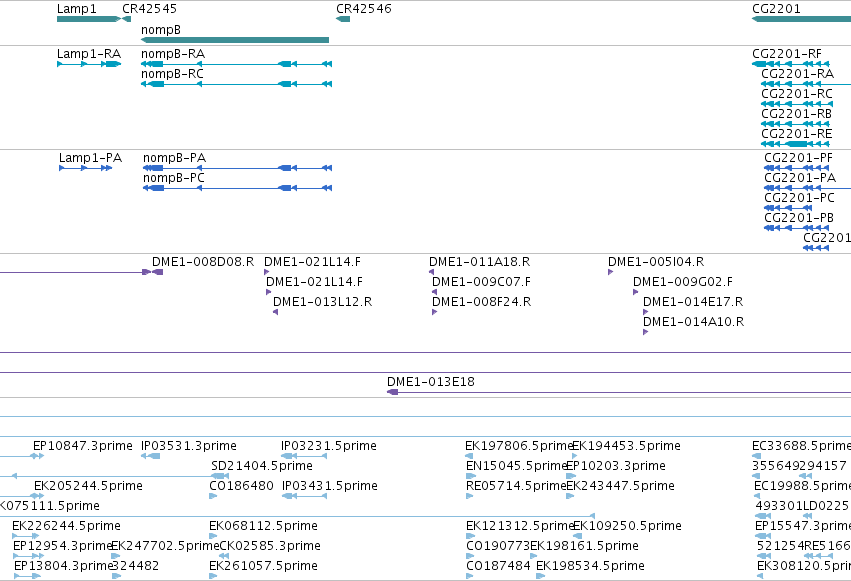The height and width of the screenshot is (581, 851).
Task: Select the CG2201-PC CDS label
Action: [x=799, y=198]
